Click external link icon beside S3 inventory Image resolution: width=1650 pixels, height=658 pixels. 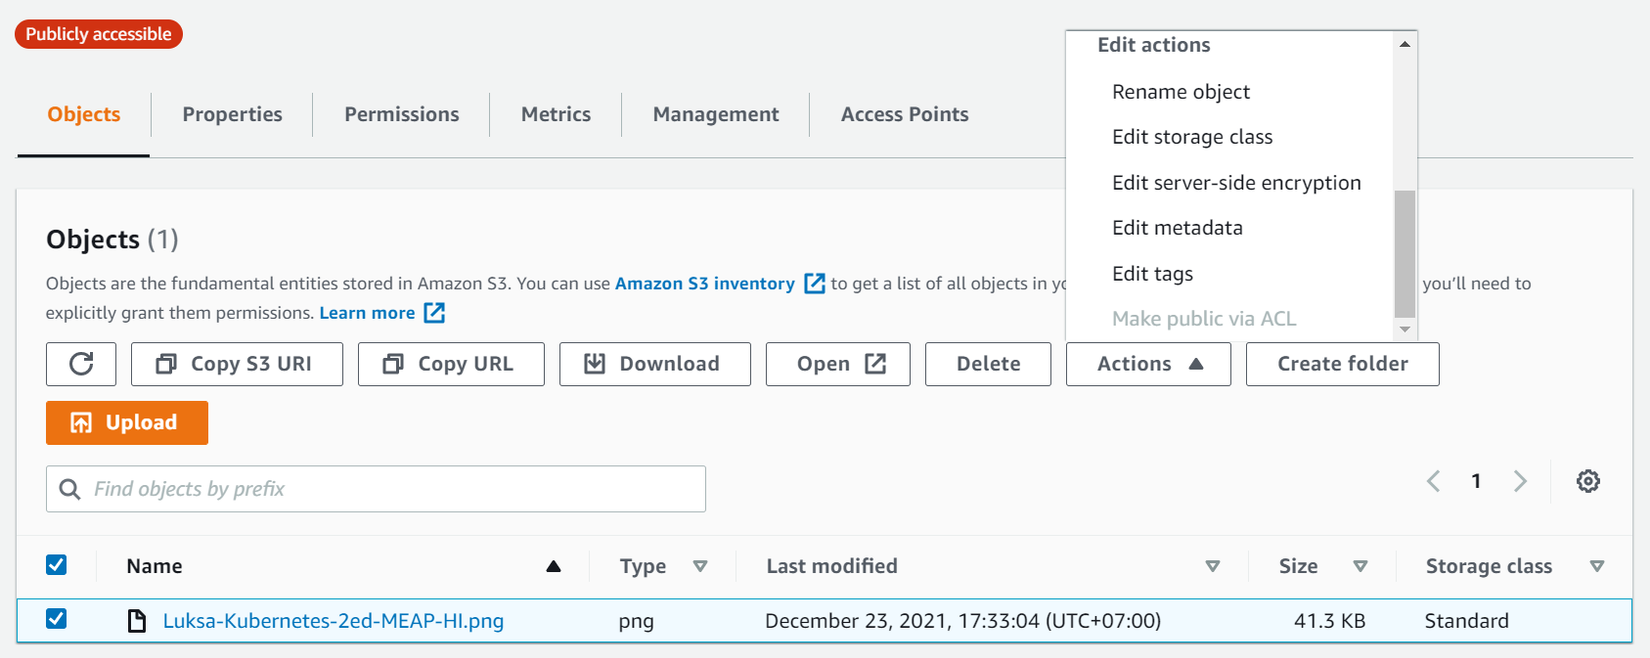tap(815, 284)
